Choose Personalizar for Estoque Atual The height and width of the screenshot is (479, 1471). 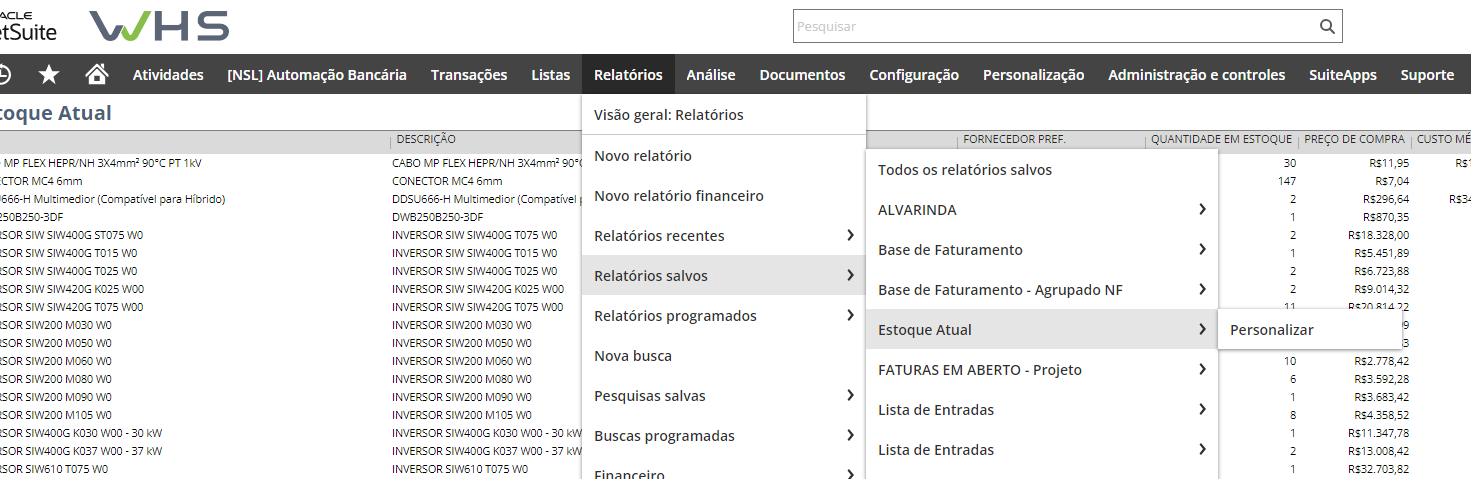[1272, 330]
